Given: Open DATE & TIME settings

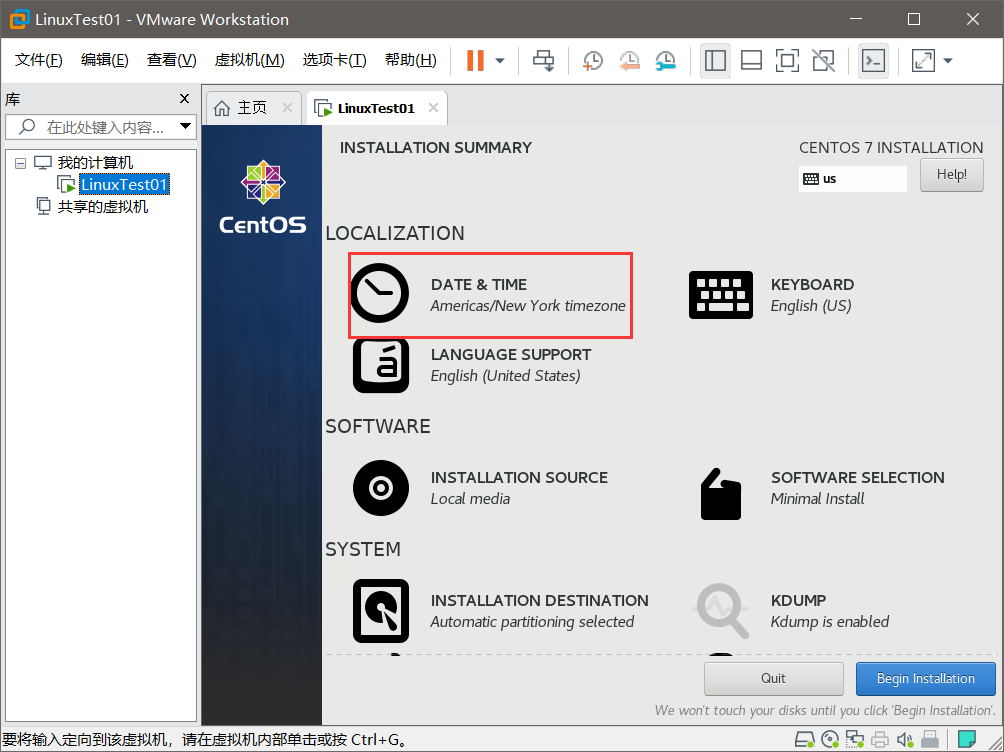Looking at the screenshot, I should click(x=490, y=295).
